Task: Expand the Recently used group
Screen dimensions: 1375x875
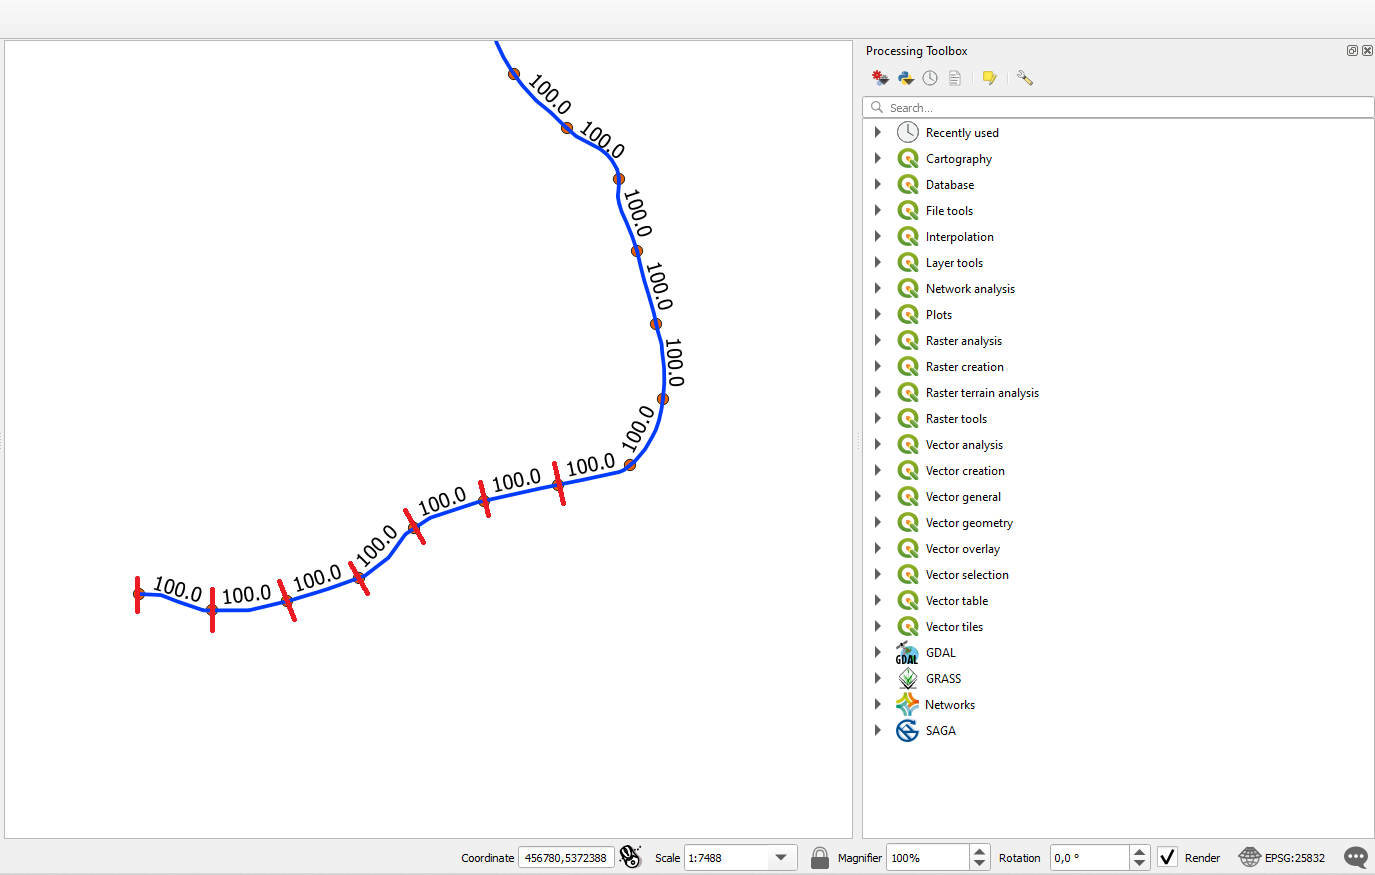Action: [x=878, y=132]
